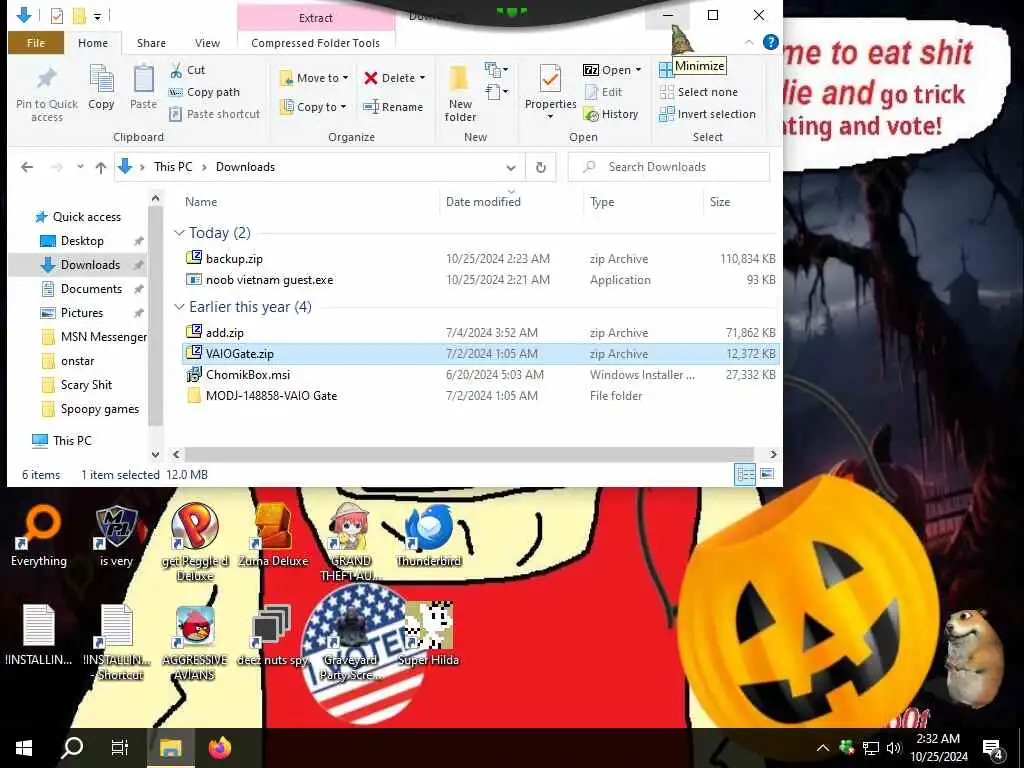Image resolution: width=1024 pixels, height=768 pixels.
Task: Collapse the ribbon with the chevron
Action: [x=749, y=42]
